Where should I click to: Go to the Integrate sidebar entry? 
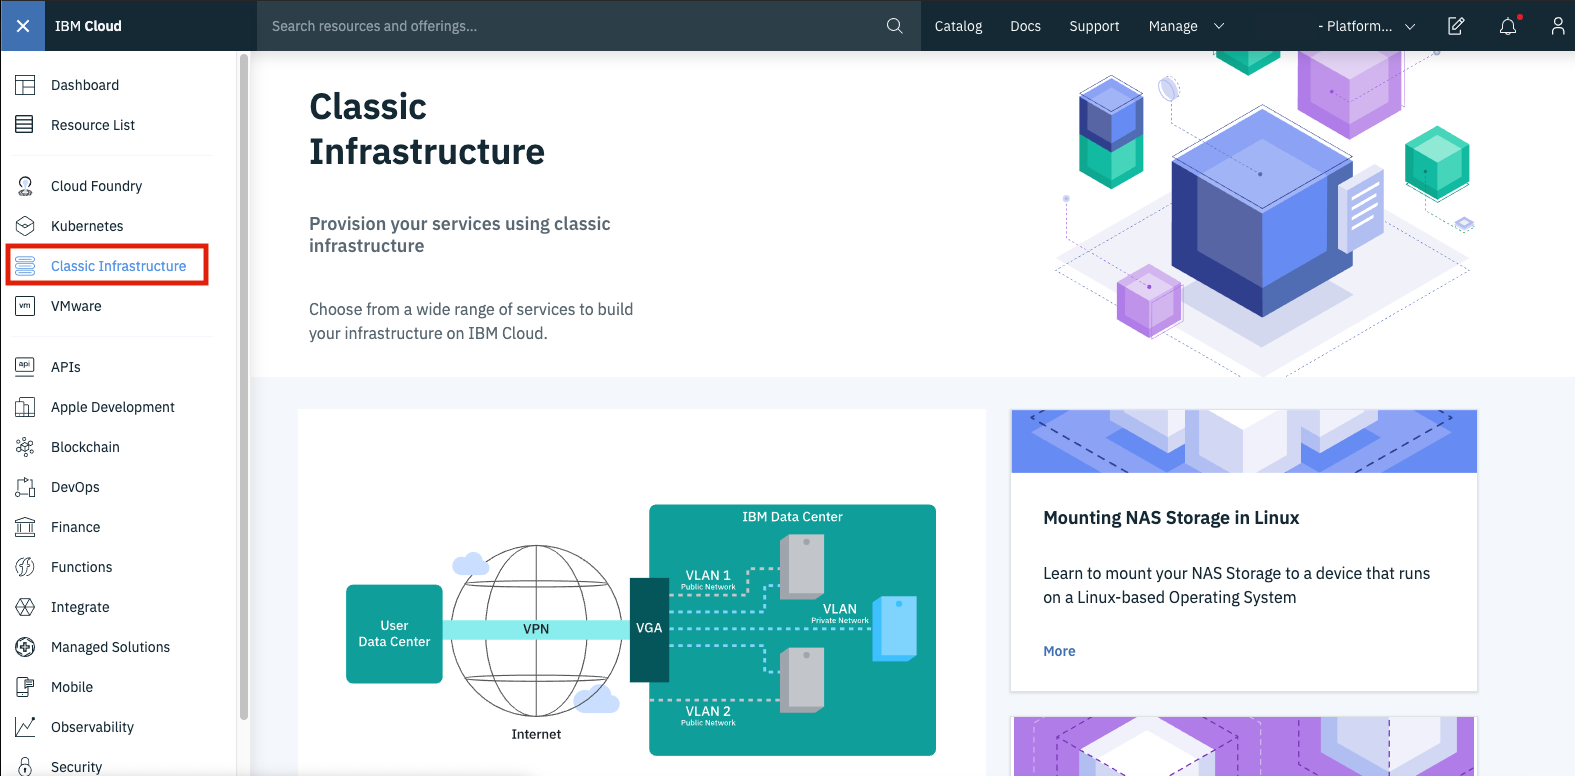[80, 607]
